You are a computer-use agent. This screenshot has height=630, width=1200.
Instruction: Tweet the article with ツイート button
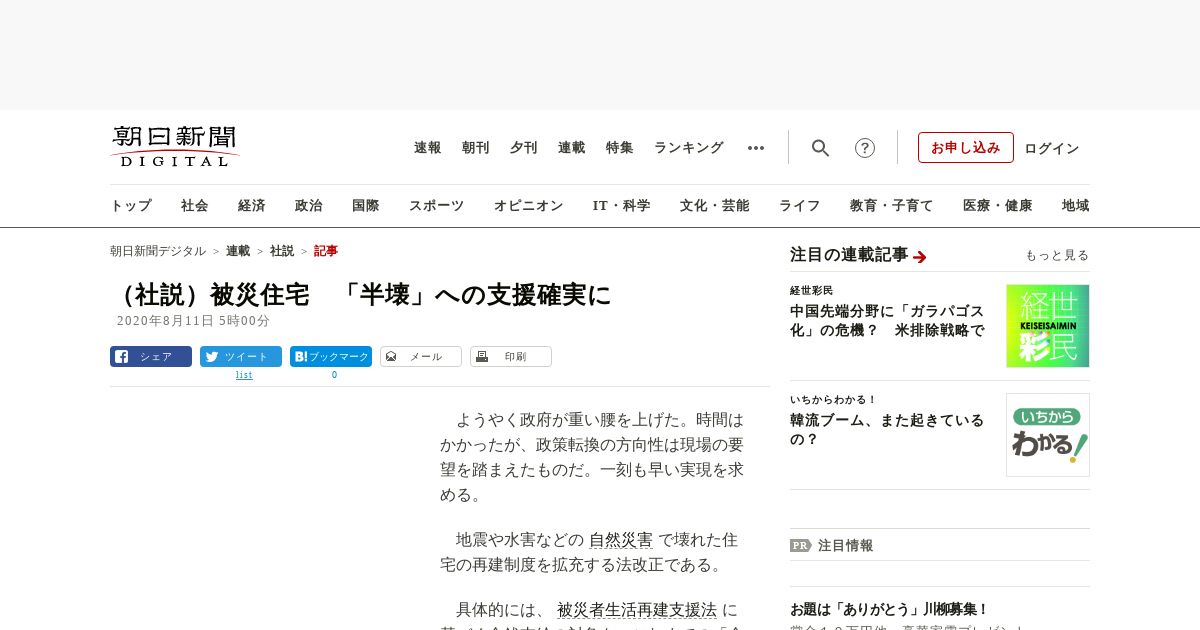(x=241, y=356)
